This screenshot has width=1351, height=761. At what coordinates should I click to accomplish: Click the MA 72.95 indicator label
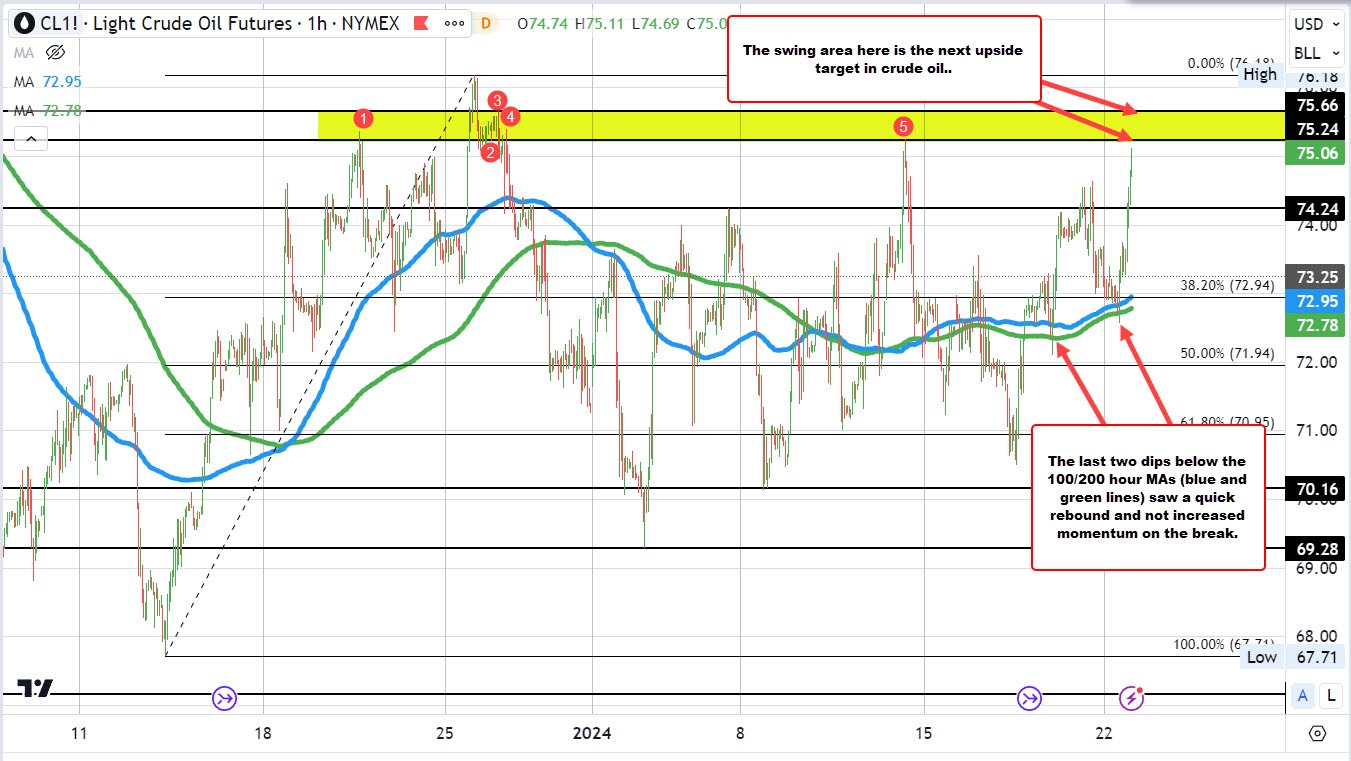(44, 81)
